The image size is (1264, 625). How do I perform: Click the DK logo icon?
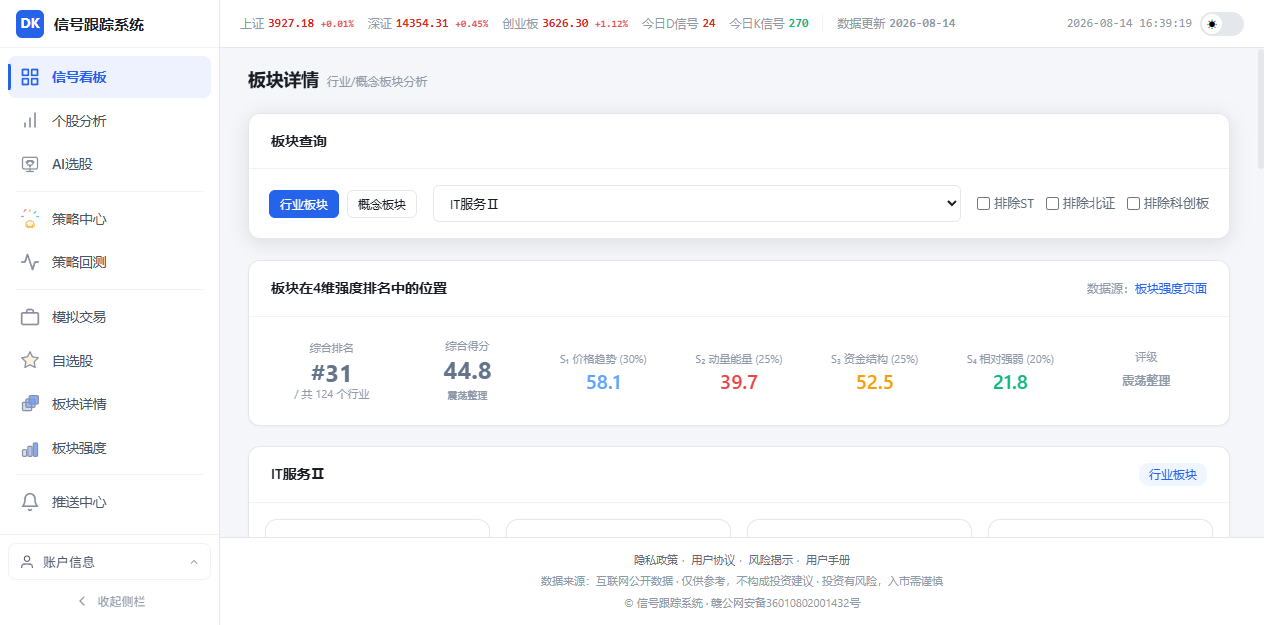pyautogui.click(x=30, y=24)
